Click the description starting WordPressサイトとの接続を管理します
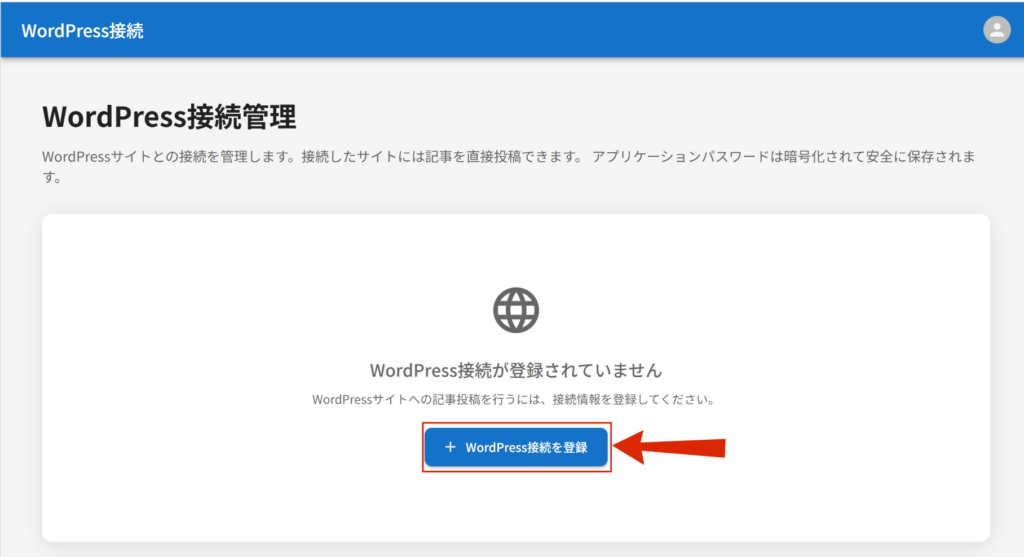Screen dimensions: 1024x557 (x=509, y=167)
